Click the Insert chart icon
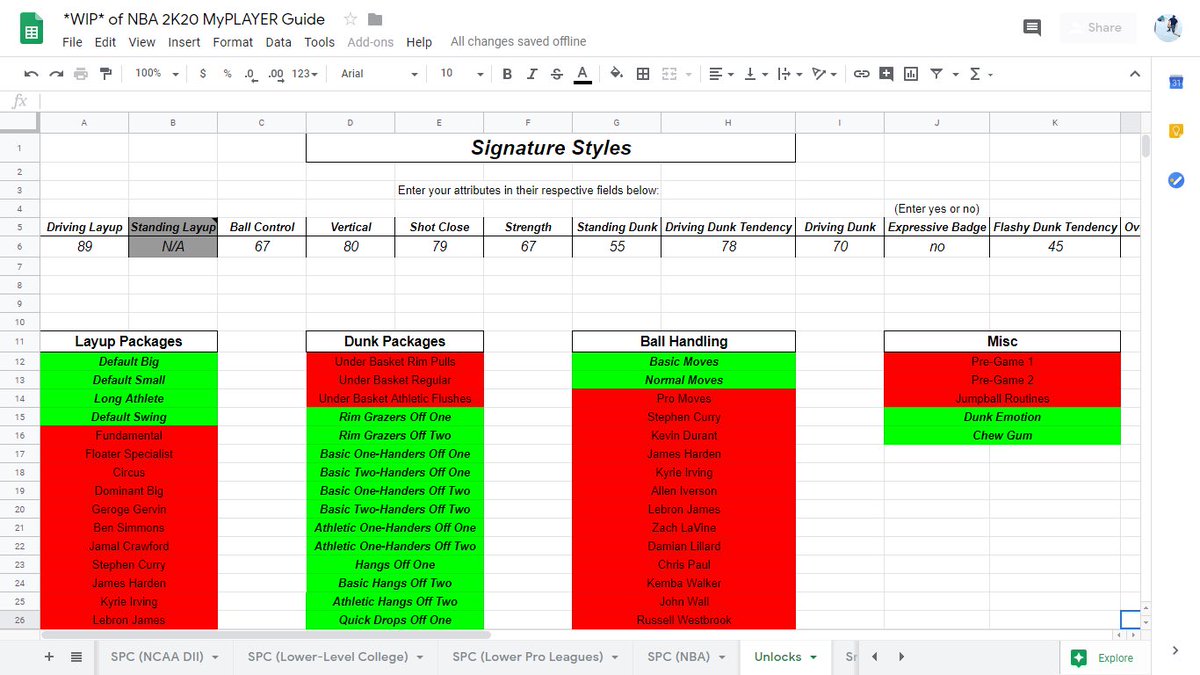 [911, 74]
